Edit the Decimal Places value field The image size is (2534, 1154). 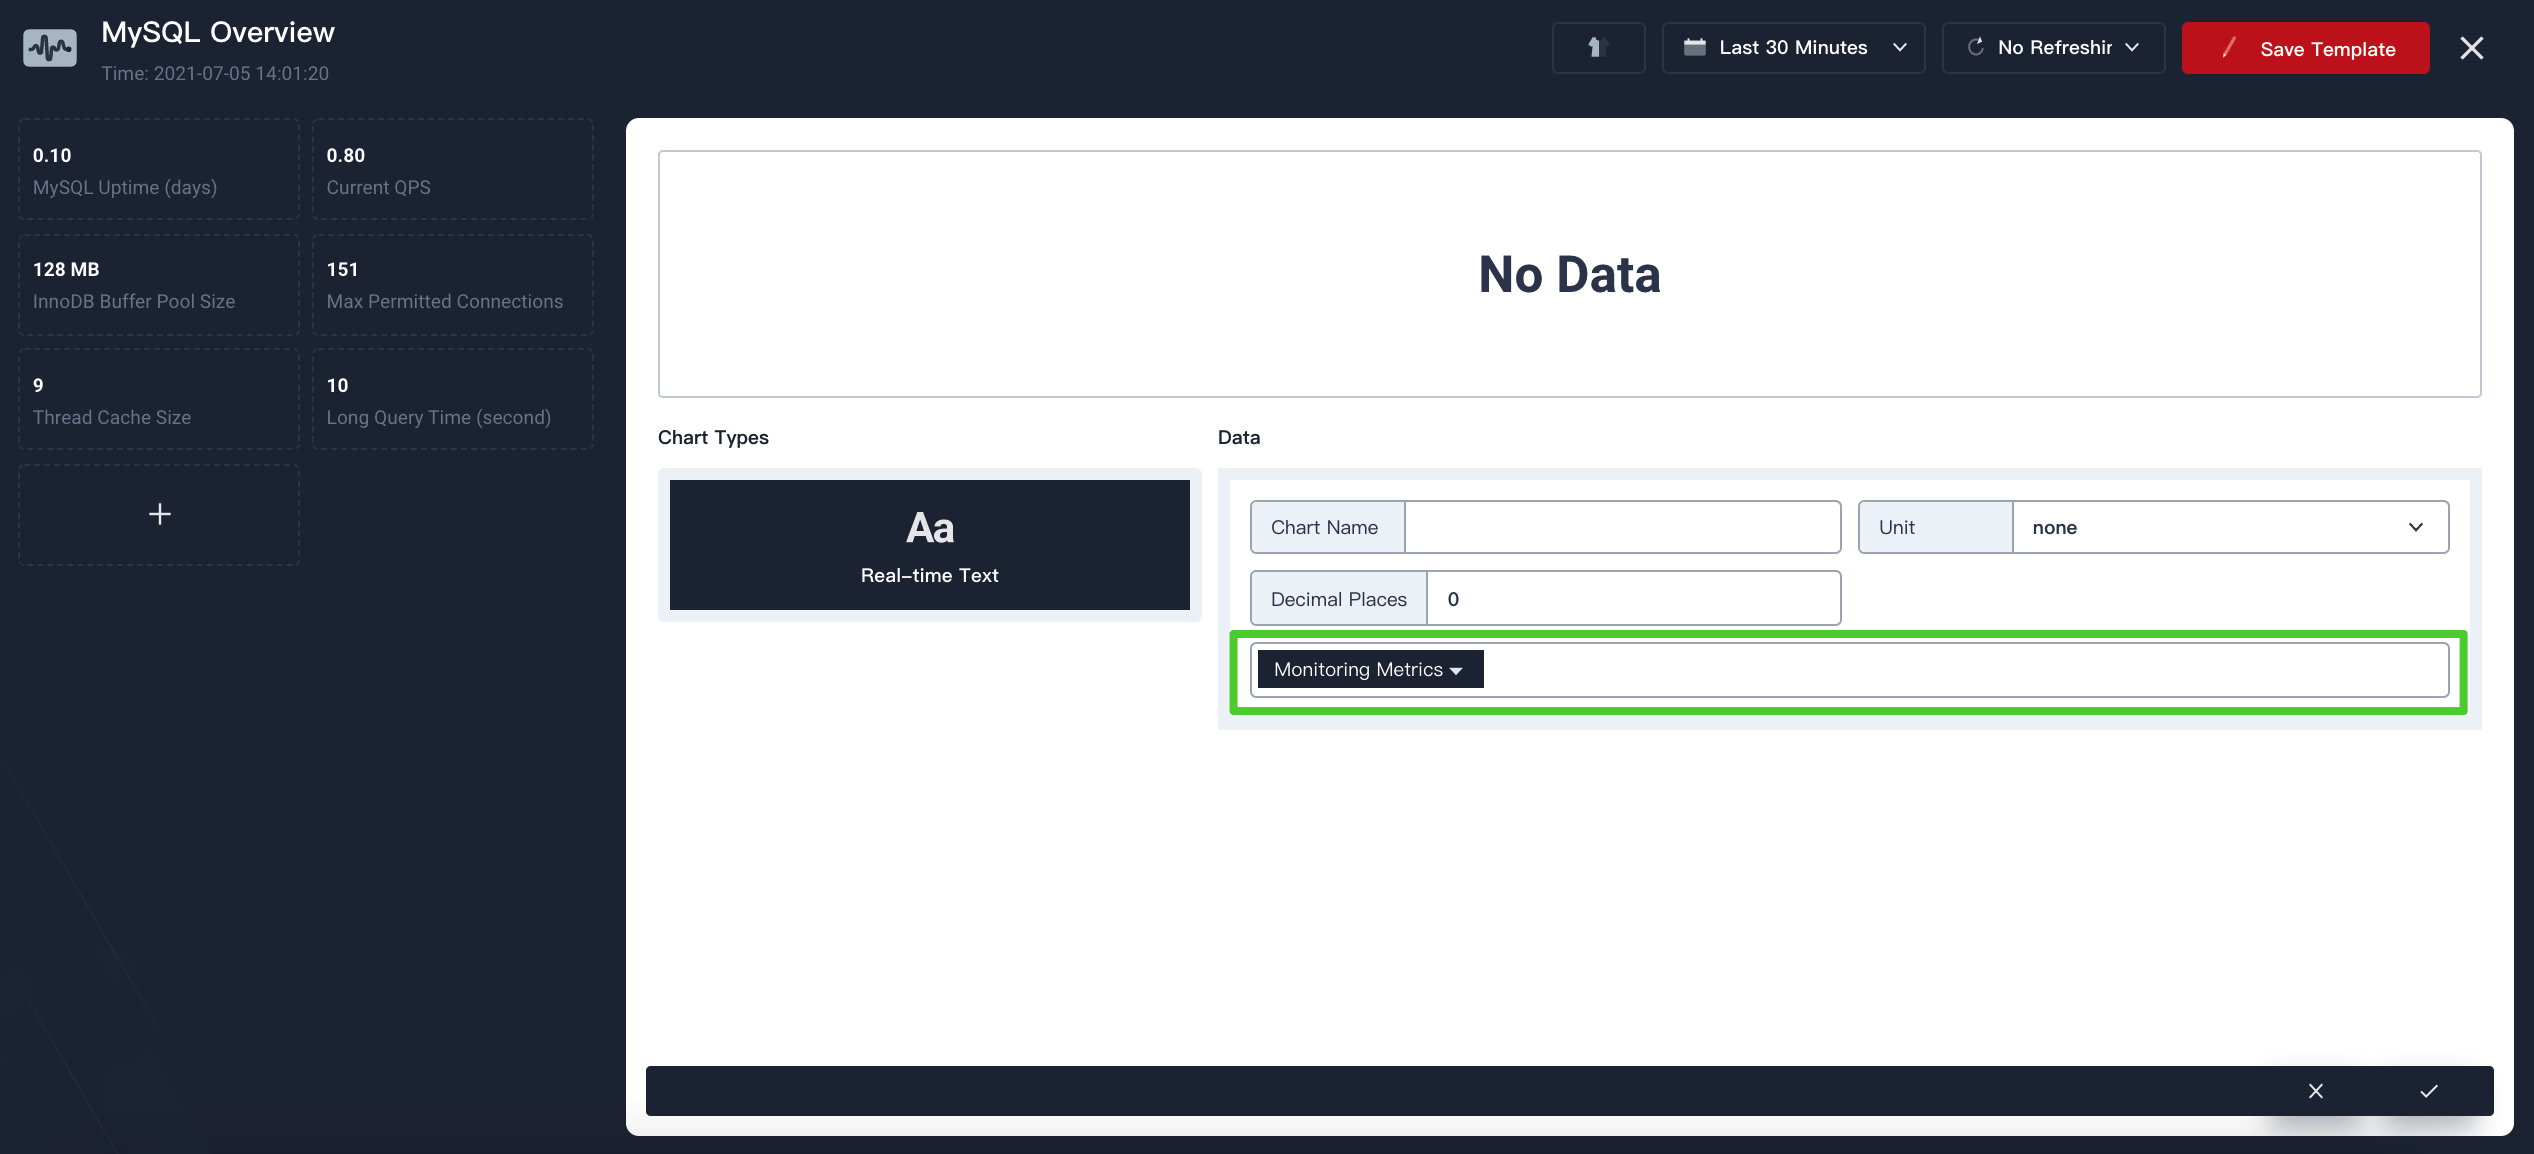(1634, 598)
